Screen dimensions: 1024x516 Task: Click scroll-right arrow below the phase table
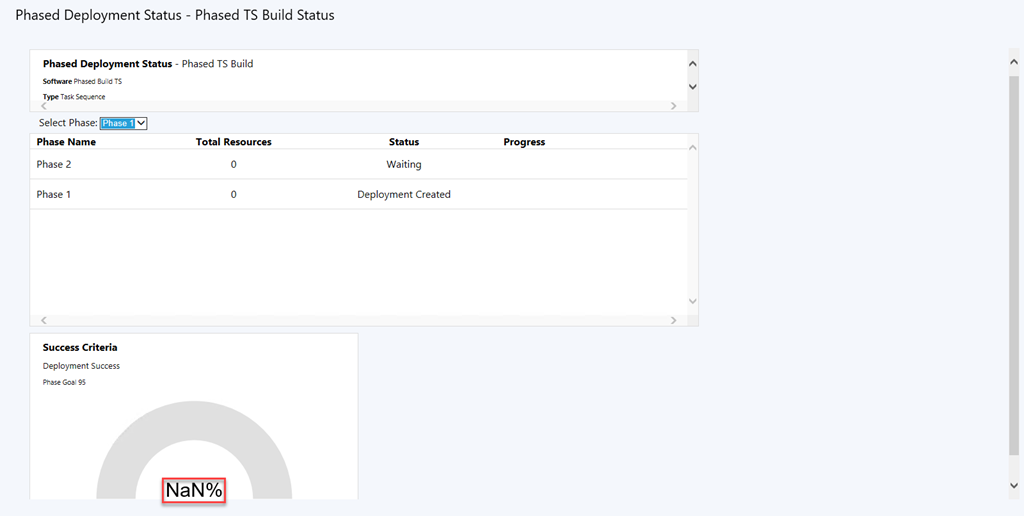pyautogui.click(x=673, y=320)
